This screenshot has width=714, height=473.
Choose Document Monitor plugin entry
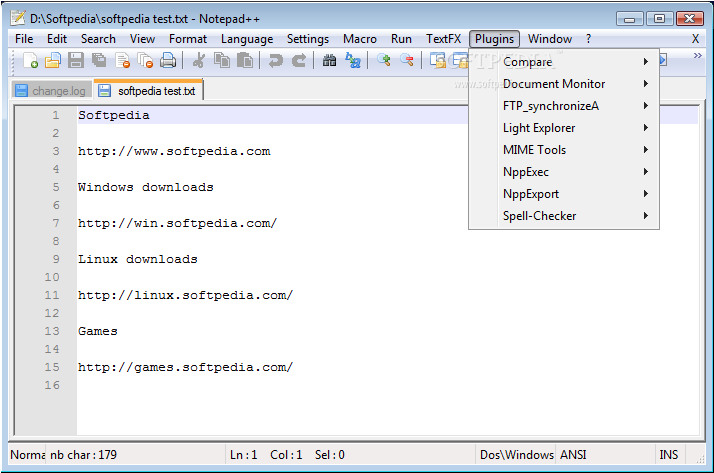point(564,83)
